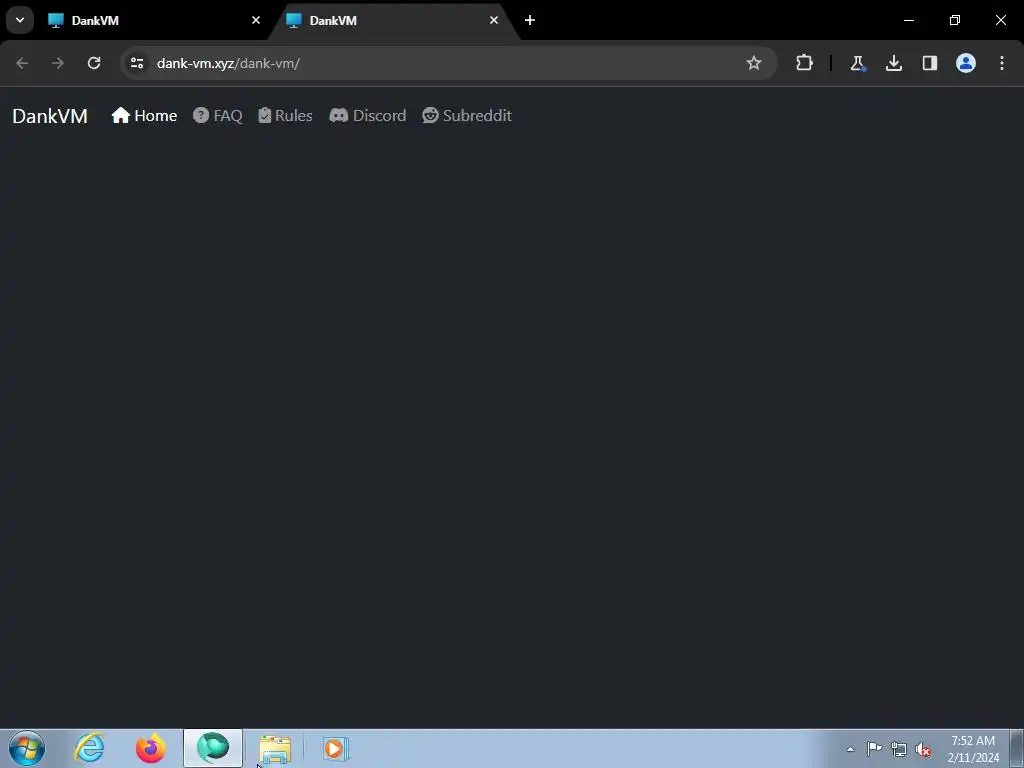Go back to previous page
The image size is (1024, 768).
22,63
